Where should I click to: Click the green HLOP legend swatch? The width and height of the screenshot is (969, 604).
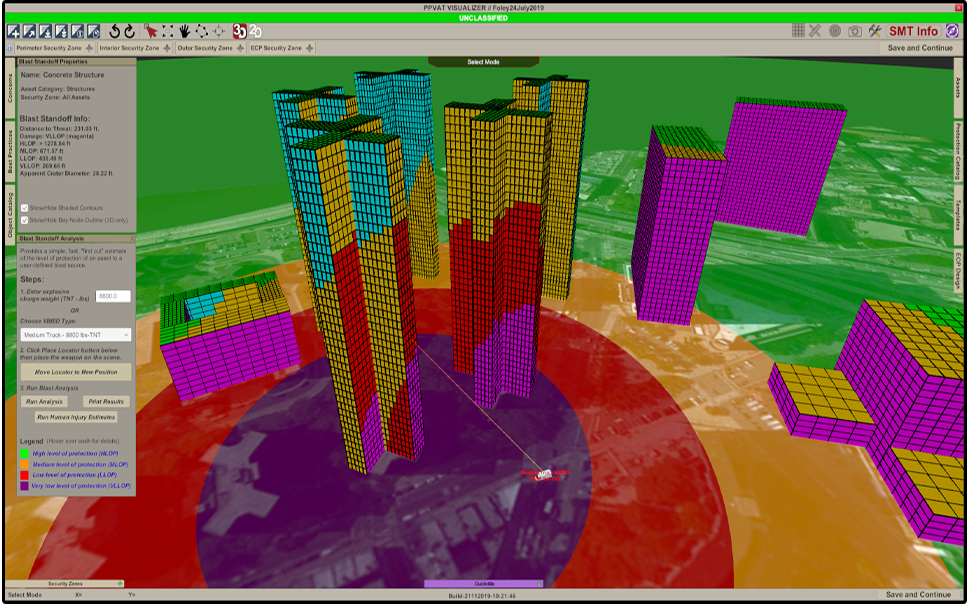[24, 452]
